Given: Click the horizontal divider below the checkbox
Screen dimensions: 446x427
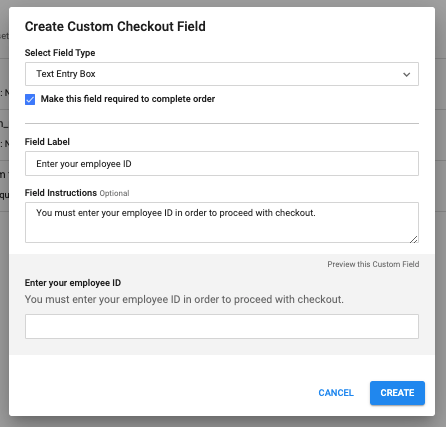Looking at the screenshot, I should pos(222,123).
